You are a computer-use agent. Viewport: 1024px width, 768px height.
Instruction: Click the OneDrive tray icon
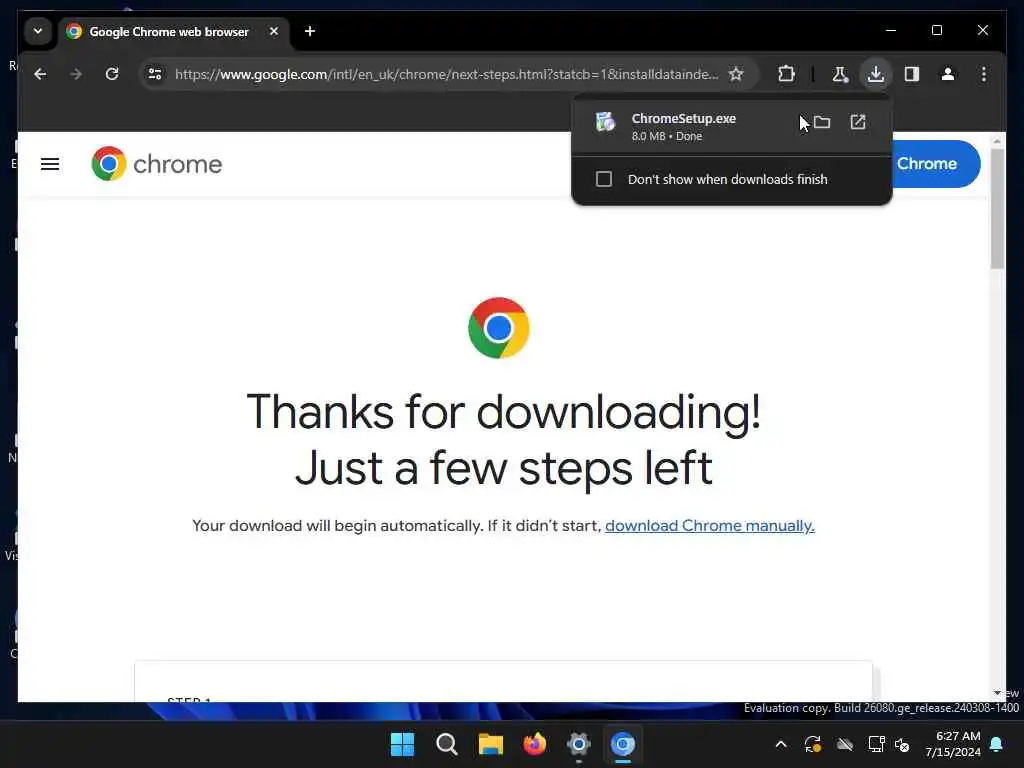point(845,744)
